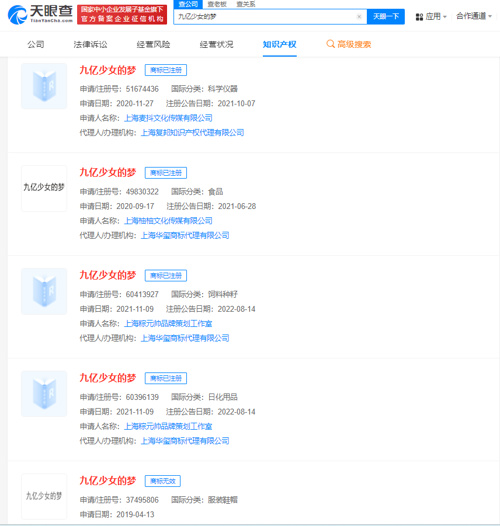Switch to the 经营风险 tab
The height and width of the screenshot is (526, 500).
(153, 44)
